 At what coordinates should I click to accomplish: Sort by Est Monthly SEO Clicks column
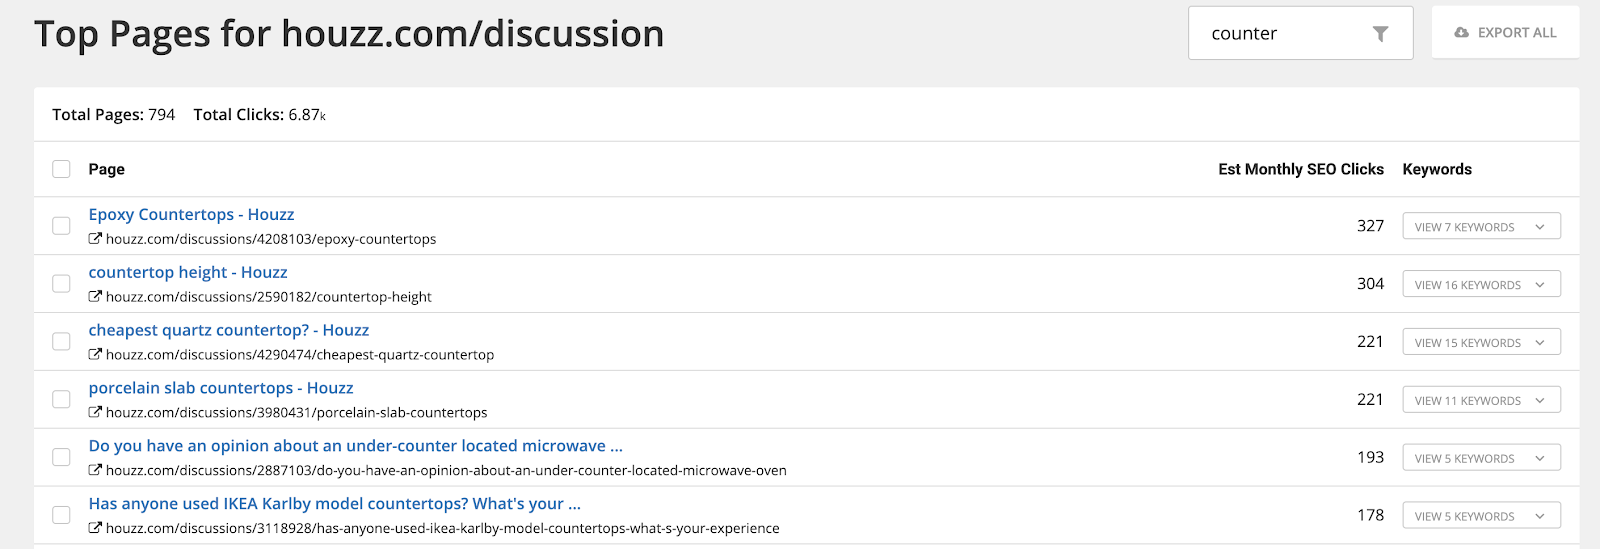[x=1300, y=169]
